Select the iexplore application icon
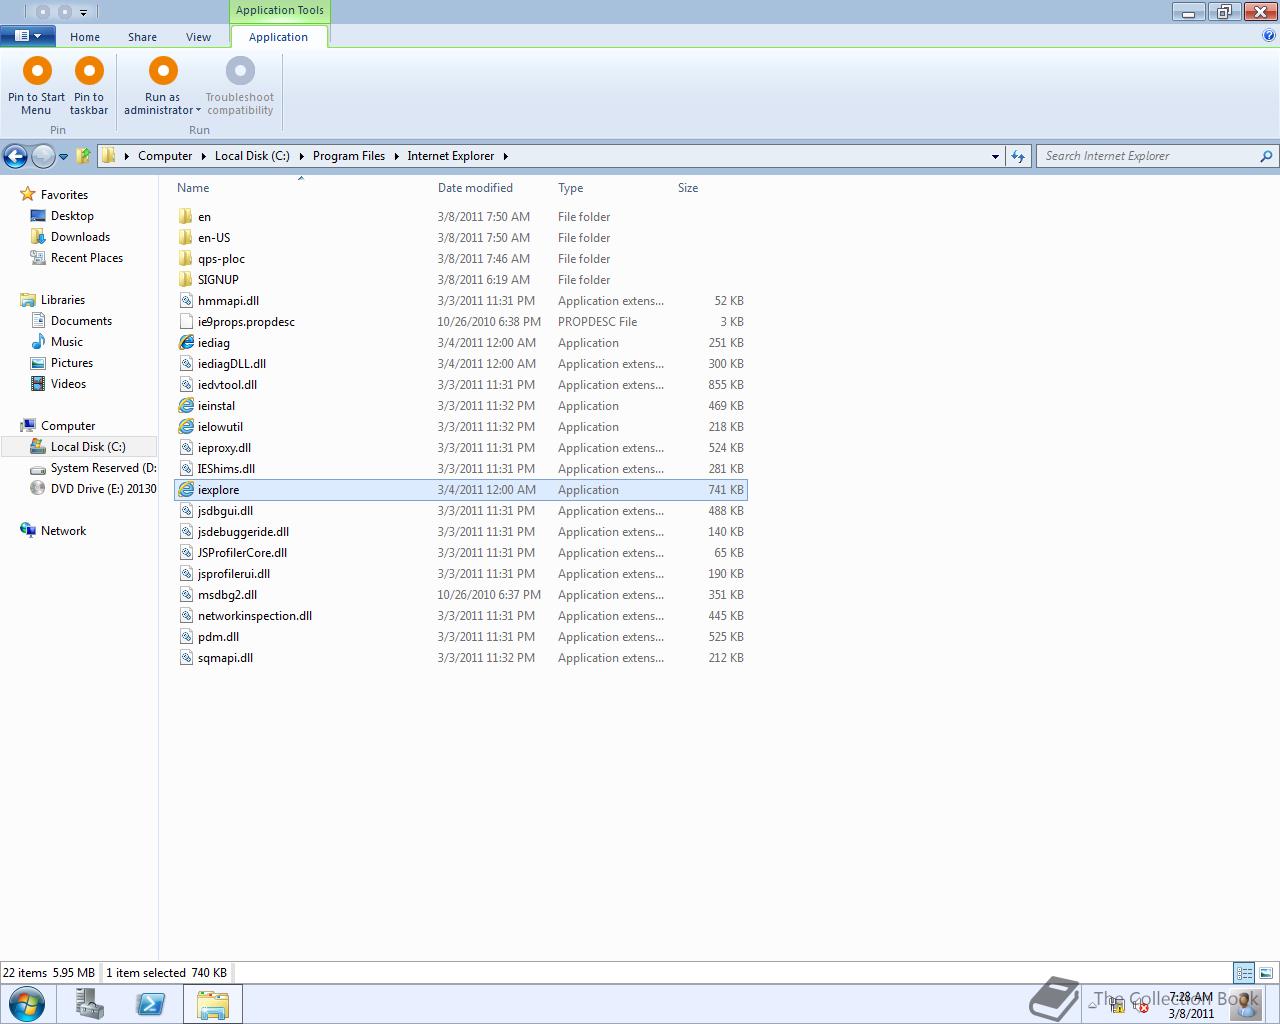The height and width of the screenshot is (1024, 1280). click(x=186, y=490)
